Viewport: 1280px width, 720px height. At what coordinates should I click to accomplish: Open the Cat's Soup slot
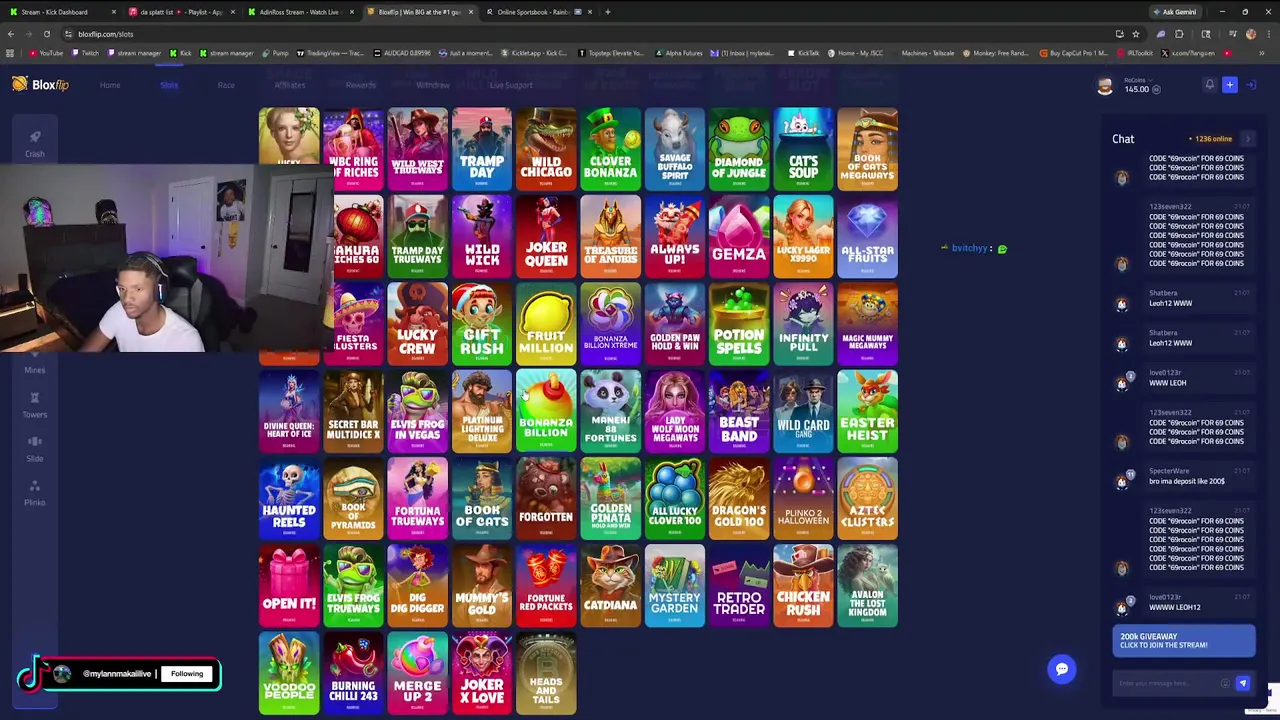click(x=803, y=148)
